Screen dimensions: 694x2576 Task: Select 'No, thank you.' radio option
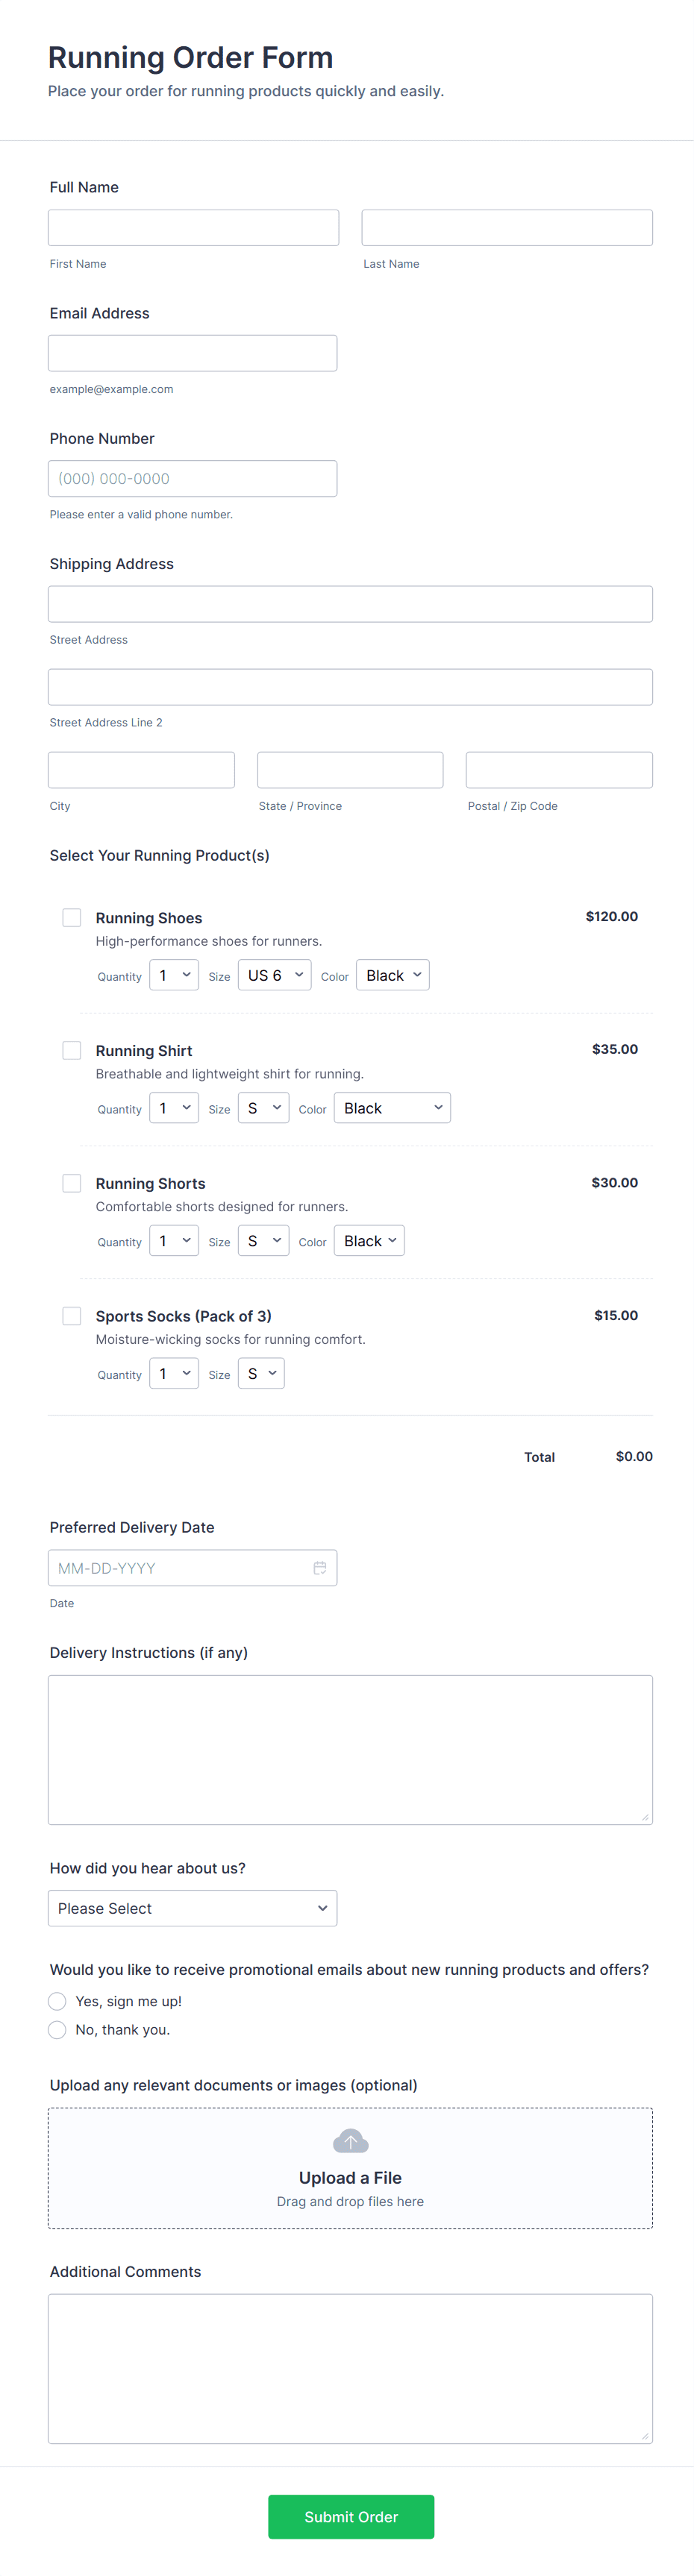tap(57, 2029)
